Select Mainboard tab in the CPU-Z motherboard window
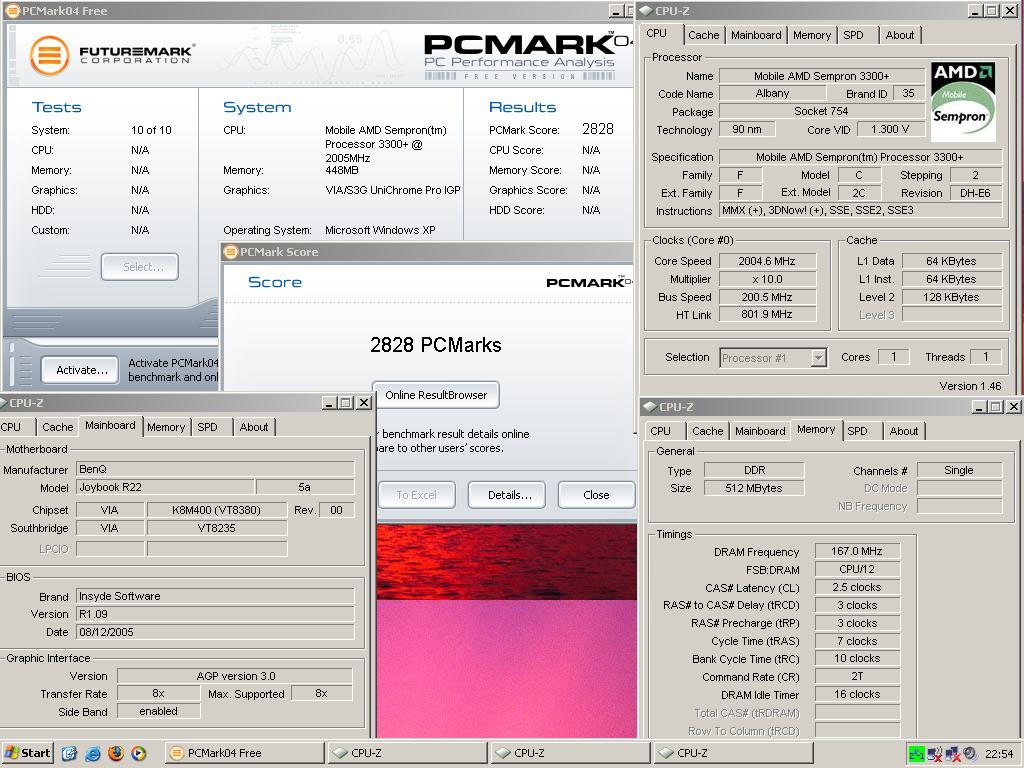Viewport: 1024px width, 768px height. (110, 425)
